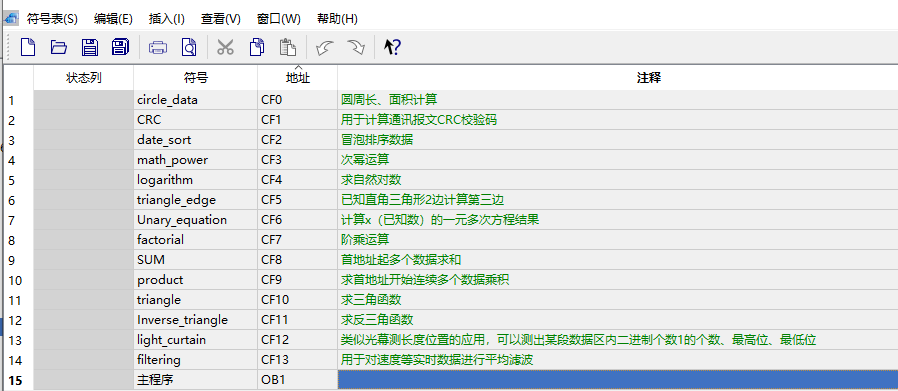898x391 pixels.
Task: Select the Unary_equation symbol cell
Action: (195, 220)
